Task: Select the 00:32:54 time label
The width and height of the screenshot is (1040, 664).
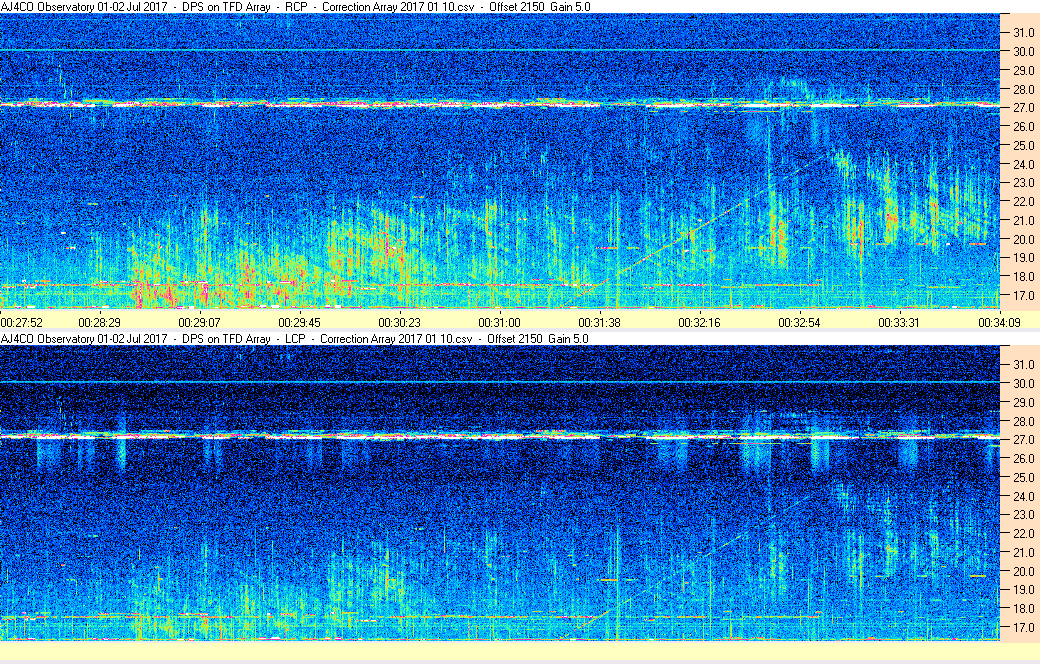Action: [x=799, y=323]
